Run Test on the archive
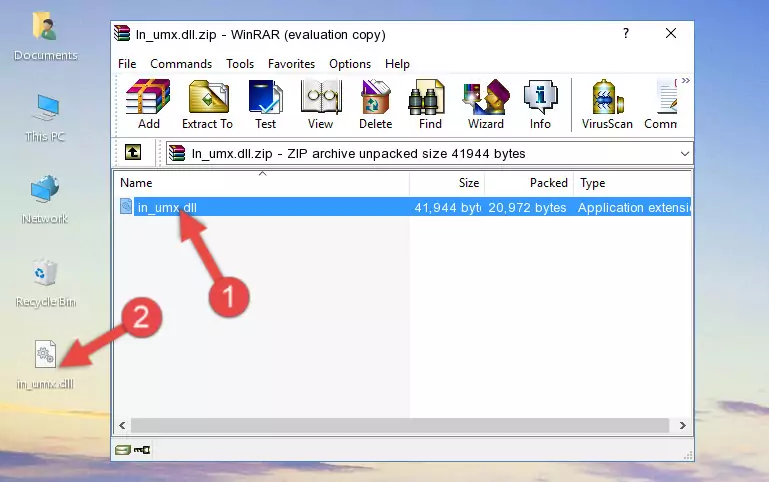This screenshot has height=482, width=769. pyautogui.click(x=265, y=104)
